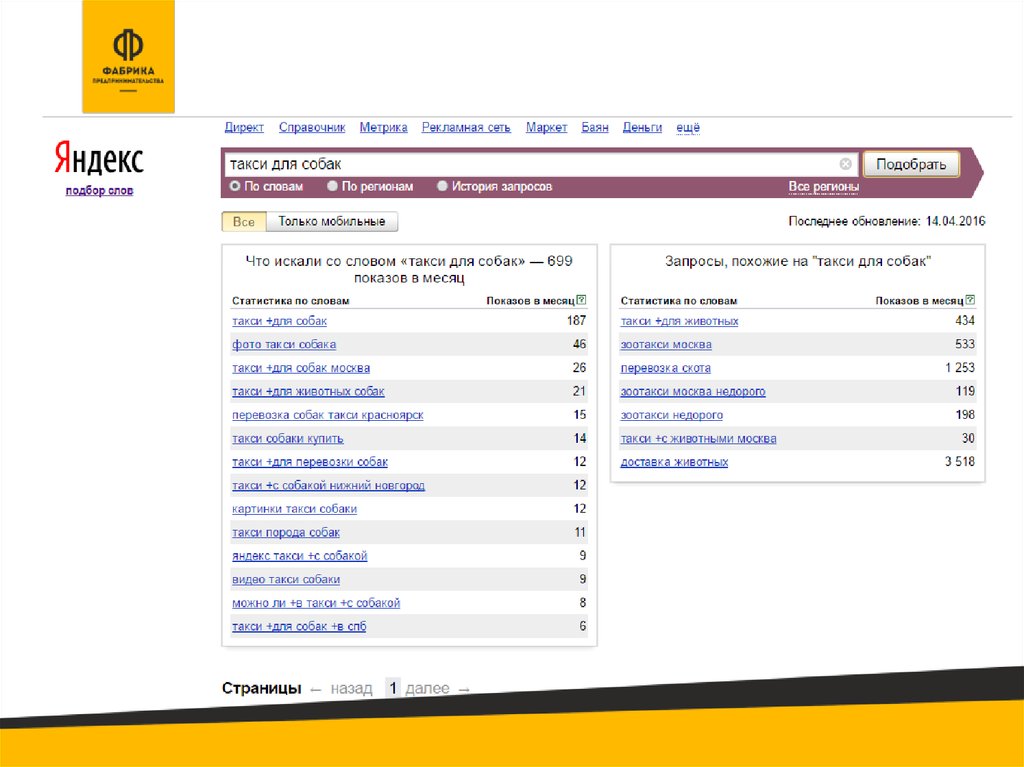1024x767 pixels.
Task: Open Директ in the top menu
Action: (x=244, y=128)
